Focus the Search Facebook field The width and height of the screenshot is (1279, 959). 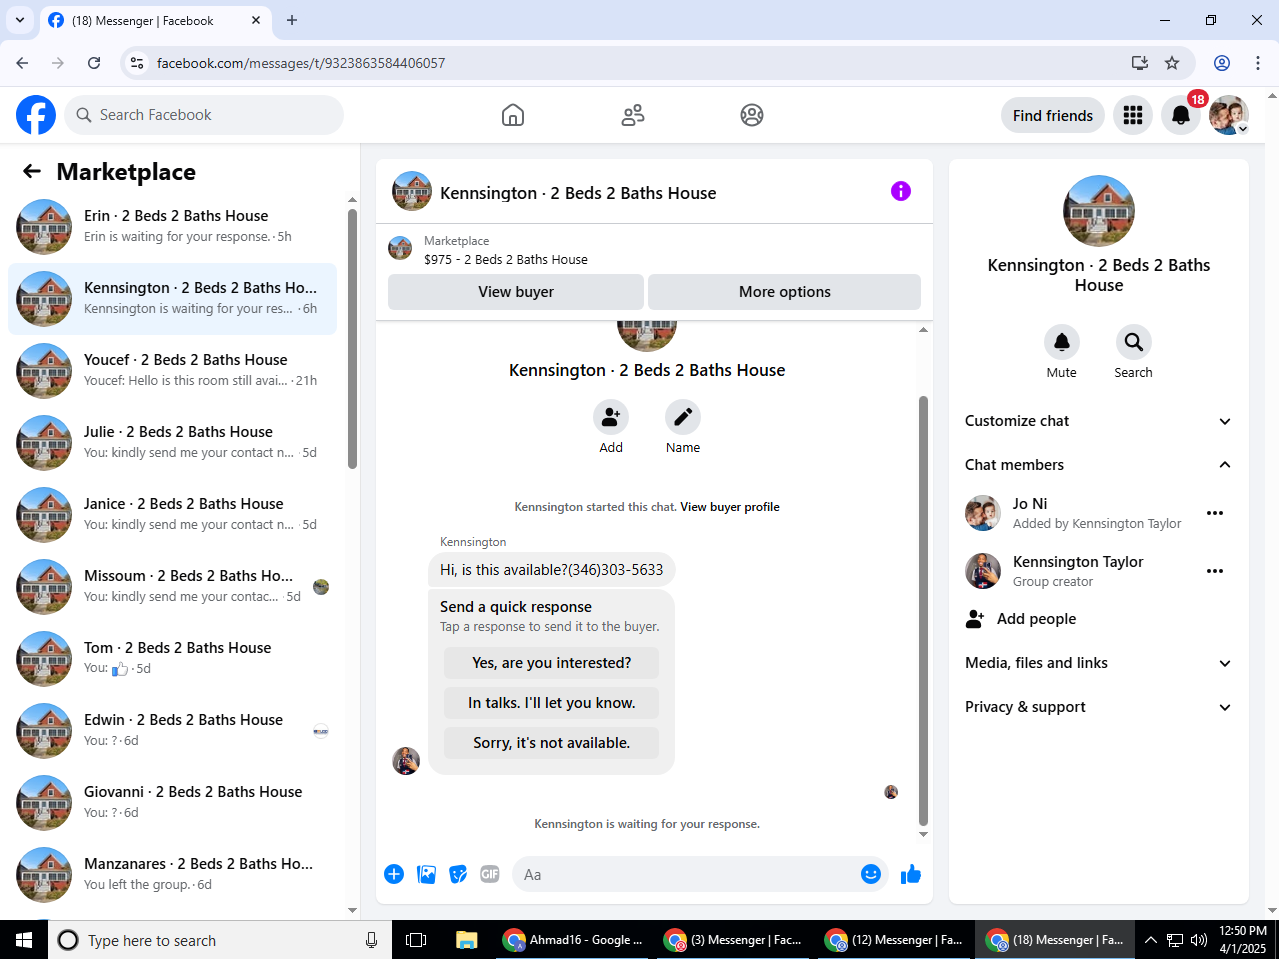(x=204, y=115)
